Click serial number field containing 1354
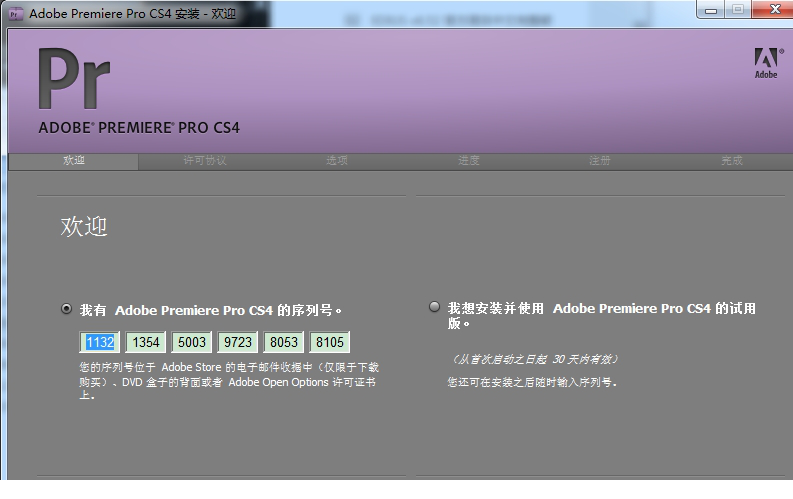This screenshot has width=793, height=499. [x=146, y=342]
